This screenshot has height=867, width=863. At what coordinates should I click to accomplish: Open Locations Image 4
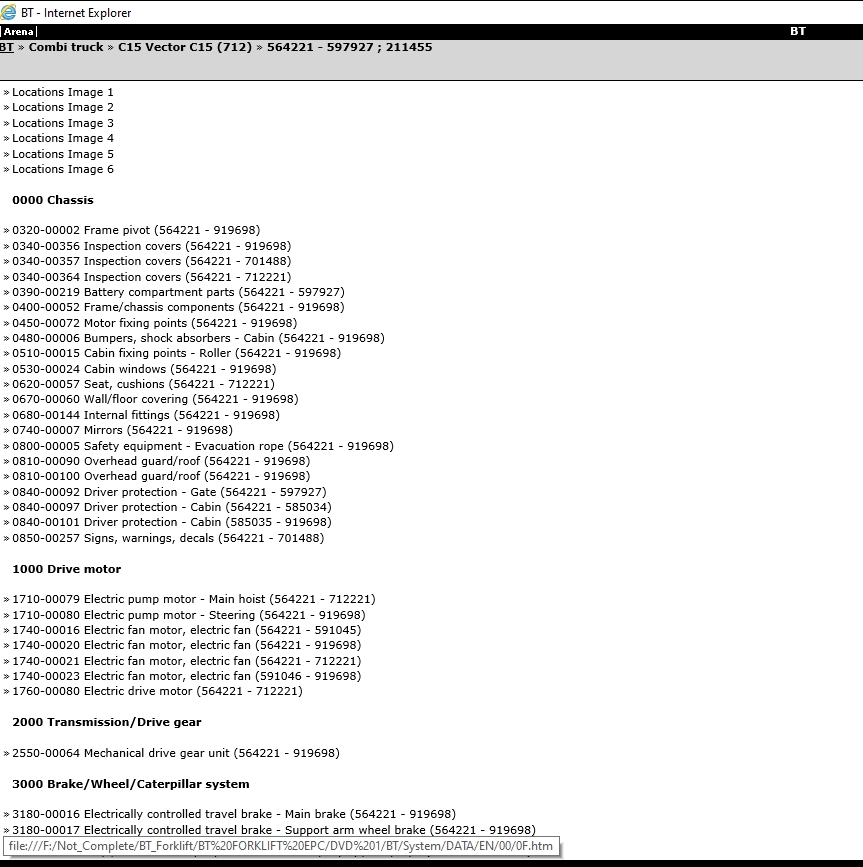[62, 138]
